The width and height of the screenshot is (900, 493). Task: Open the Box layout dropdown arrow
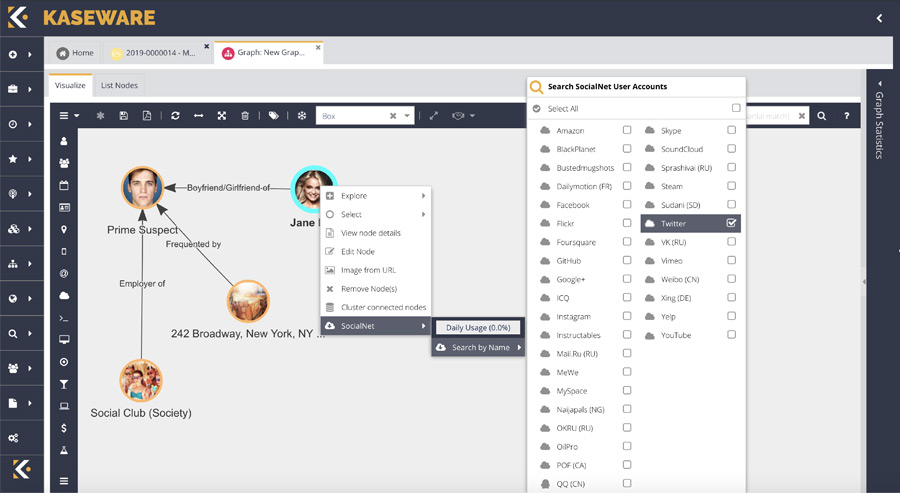coord(407,116)
